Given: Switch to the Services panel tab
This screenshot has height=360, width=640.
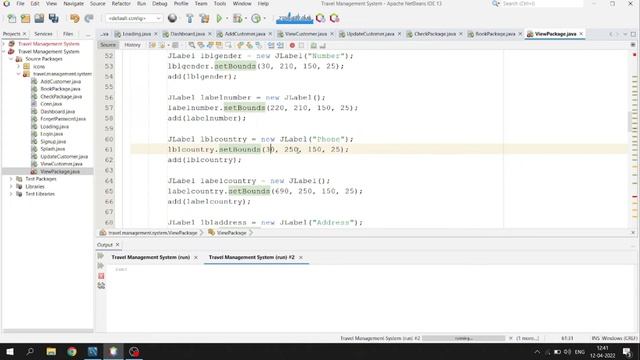Looking at the screenshot, I should tap(43, 34).
